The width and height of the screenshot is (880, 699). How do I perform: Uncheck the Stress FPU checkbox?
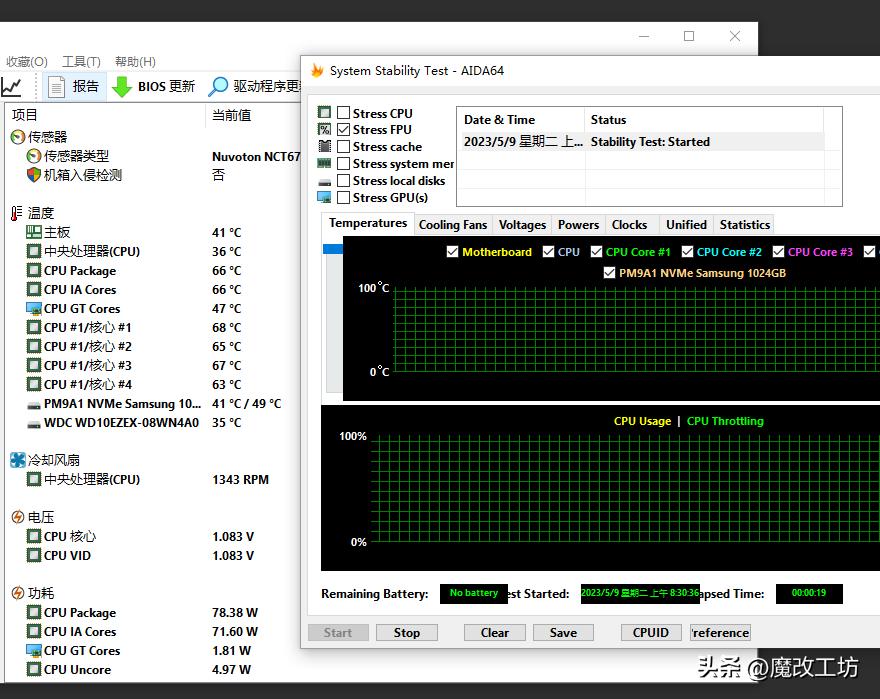tap(344, 130)
